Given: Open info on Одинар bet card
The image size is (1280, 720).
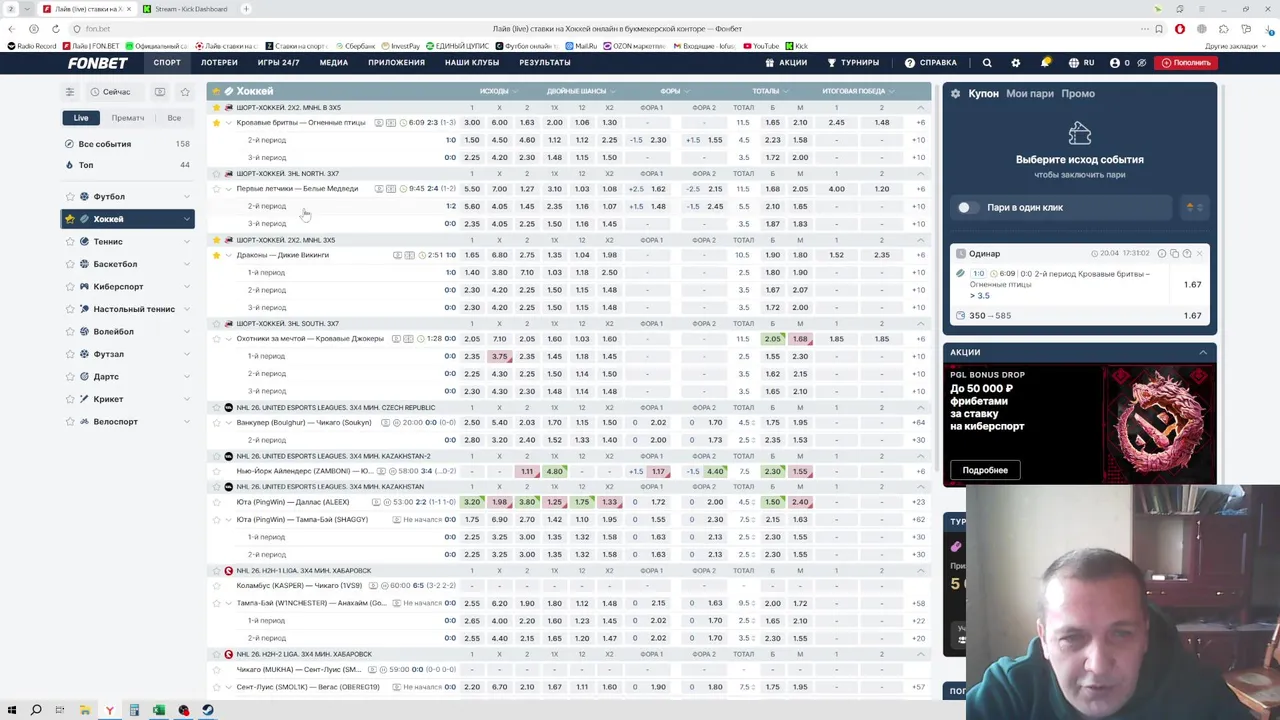Looking at the screenshot, I should coord(1162,254).
